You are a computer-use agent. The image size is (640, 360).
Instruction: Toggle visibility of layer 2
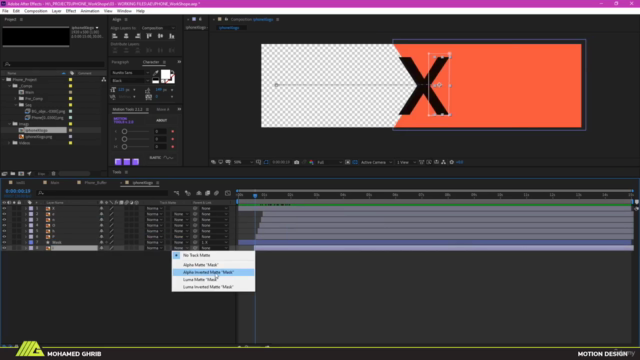click(x=4, y=214)
